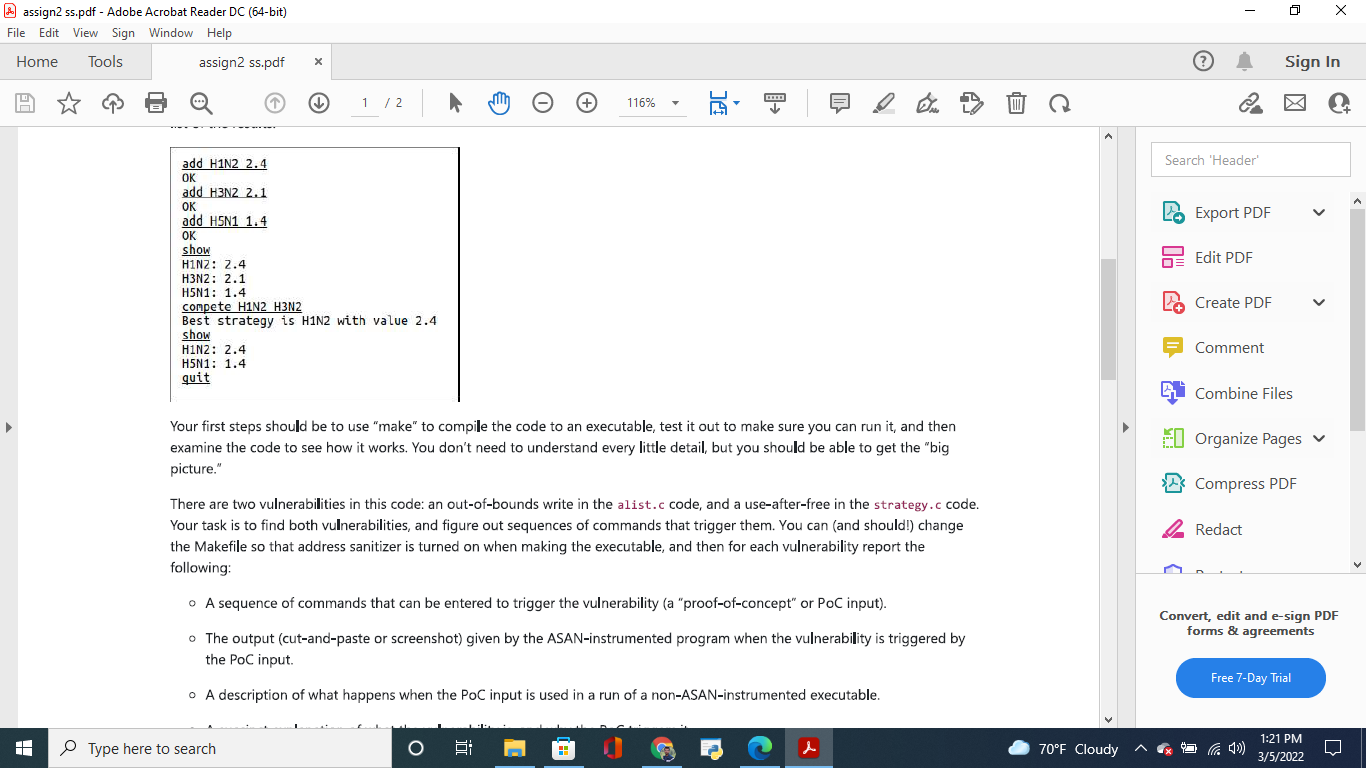Expand the Organize Pages chevron
This screenshot has height=768, width=1366.
tap(1318, 438)
